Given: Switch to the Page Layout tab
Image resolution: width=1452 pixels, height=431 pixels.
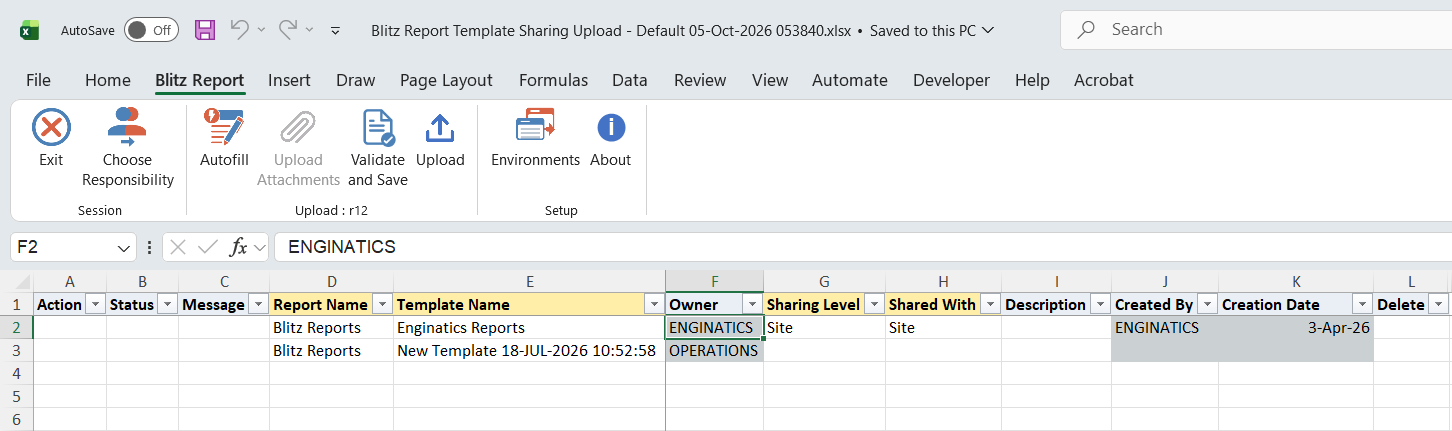Looking at the screenshot, I should tap(446, 80).
